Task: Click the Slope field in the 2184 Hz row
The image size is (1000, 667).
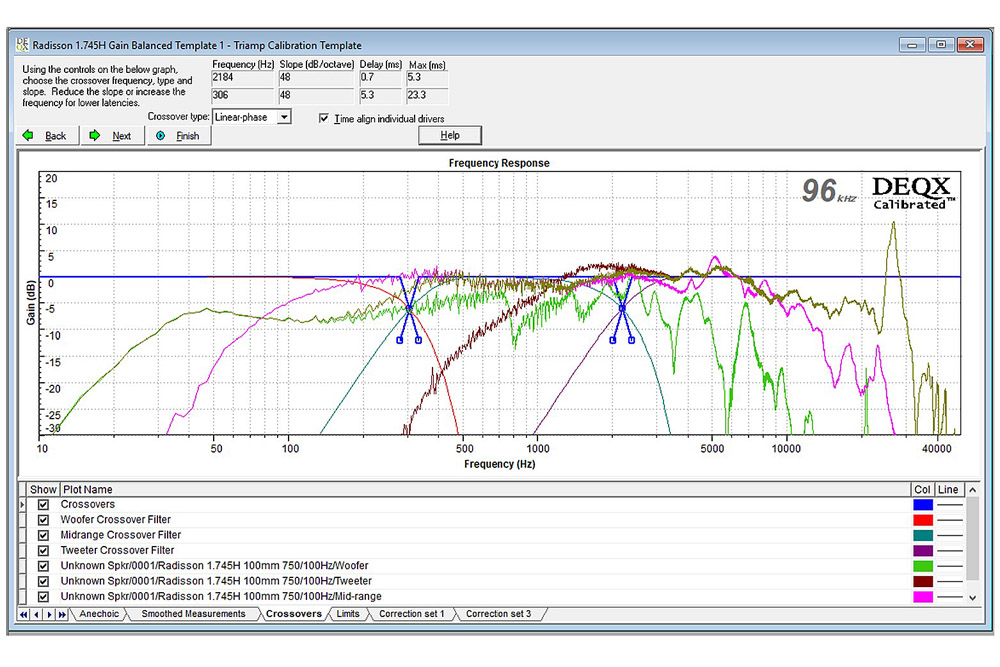Action: (316, 78)
